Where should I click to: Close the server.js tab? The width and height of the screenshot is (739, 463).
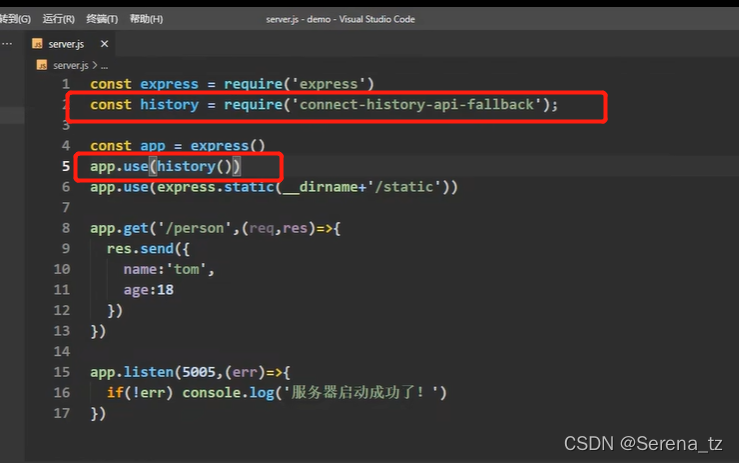click(104, 44)
